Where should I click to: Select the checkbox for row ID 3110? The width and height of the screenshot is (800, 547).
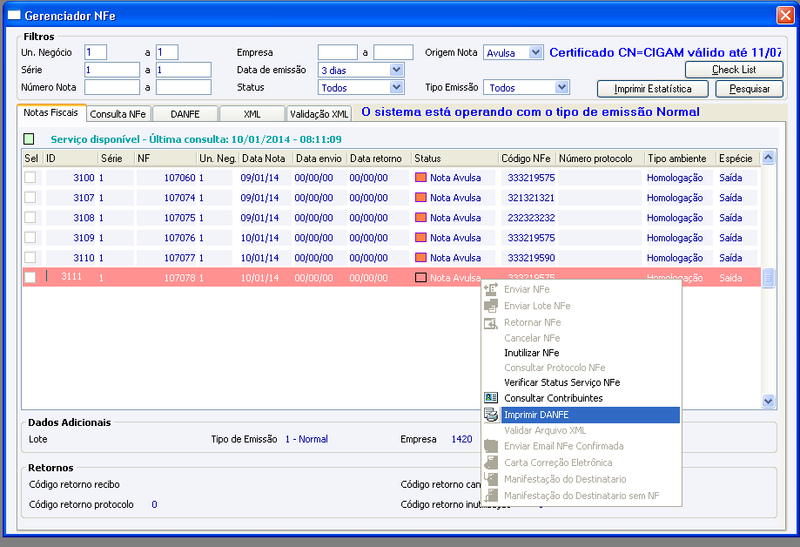tap(30, 258)
